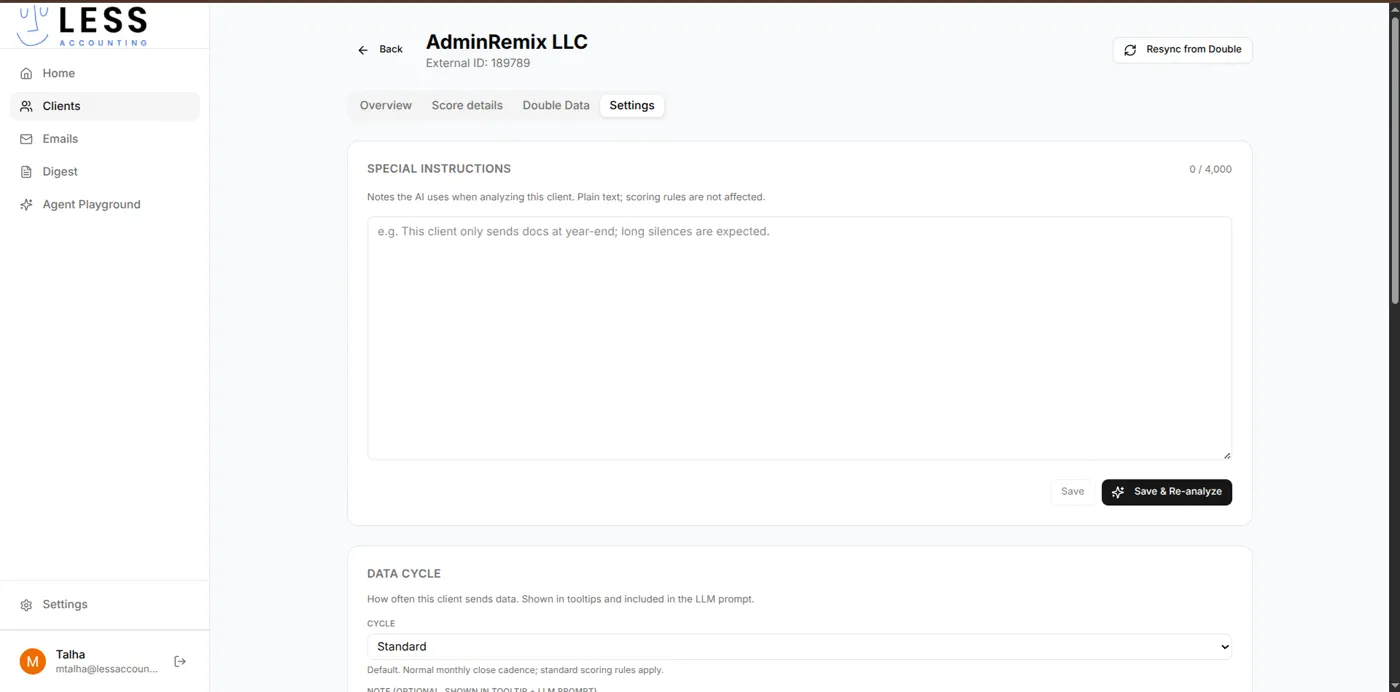The height and width of the screenshot is (692, 1400).
Task: Click the DATA CYCLE heading
Action: pyautogui.click(x=404, y=574)
